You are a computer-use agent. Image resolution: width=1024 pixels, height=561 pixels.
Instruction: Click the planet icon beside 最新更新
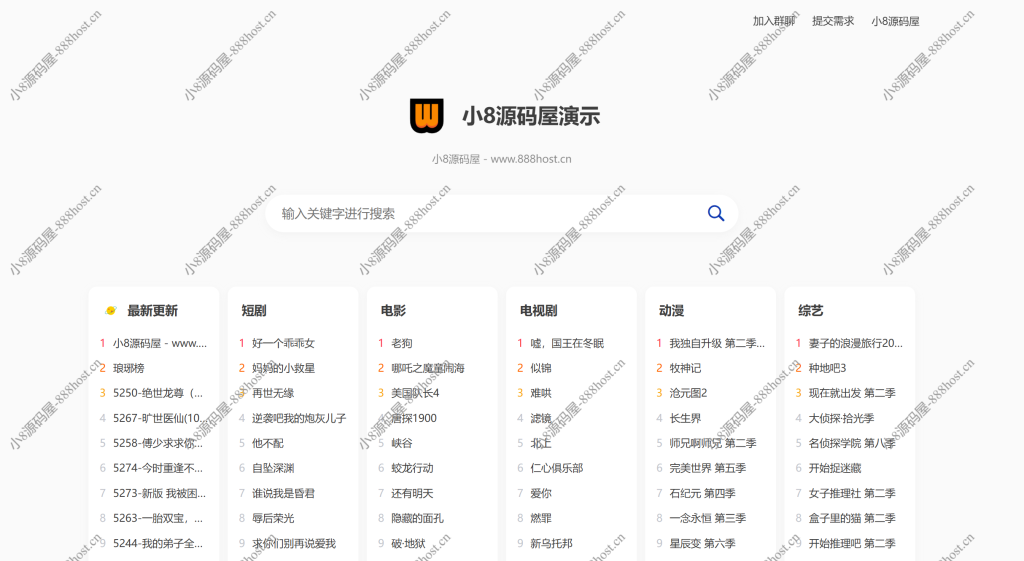tap(110, 311)
